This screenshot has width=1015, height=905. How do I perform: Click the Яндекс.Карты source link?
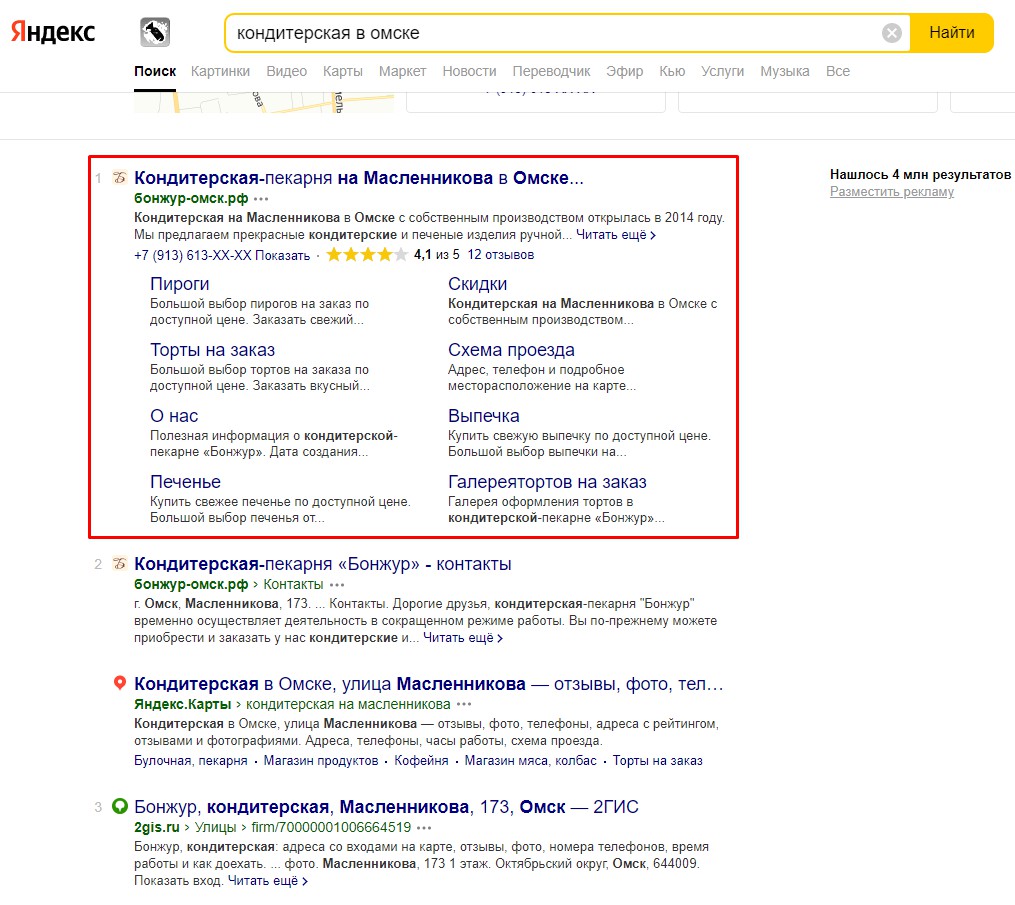[x=183, y=704]
